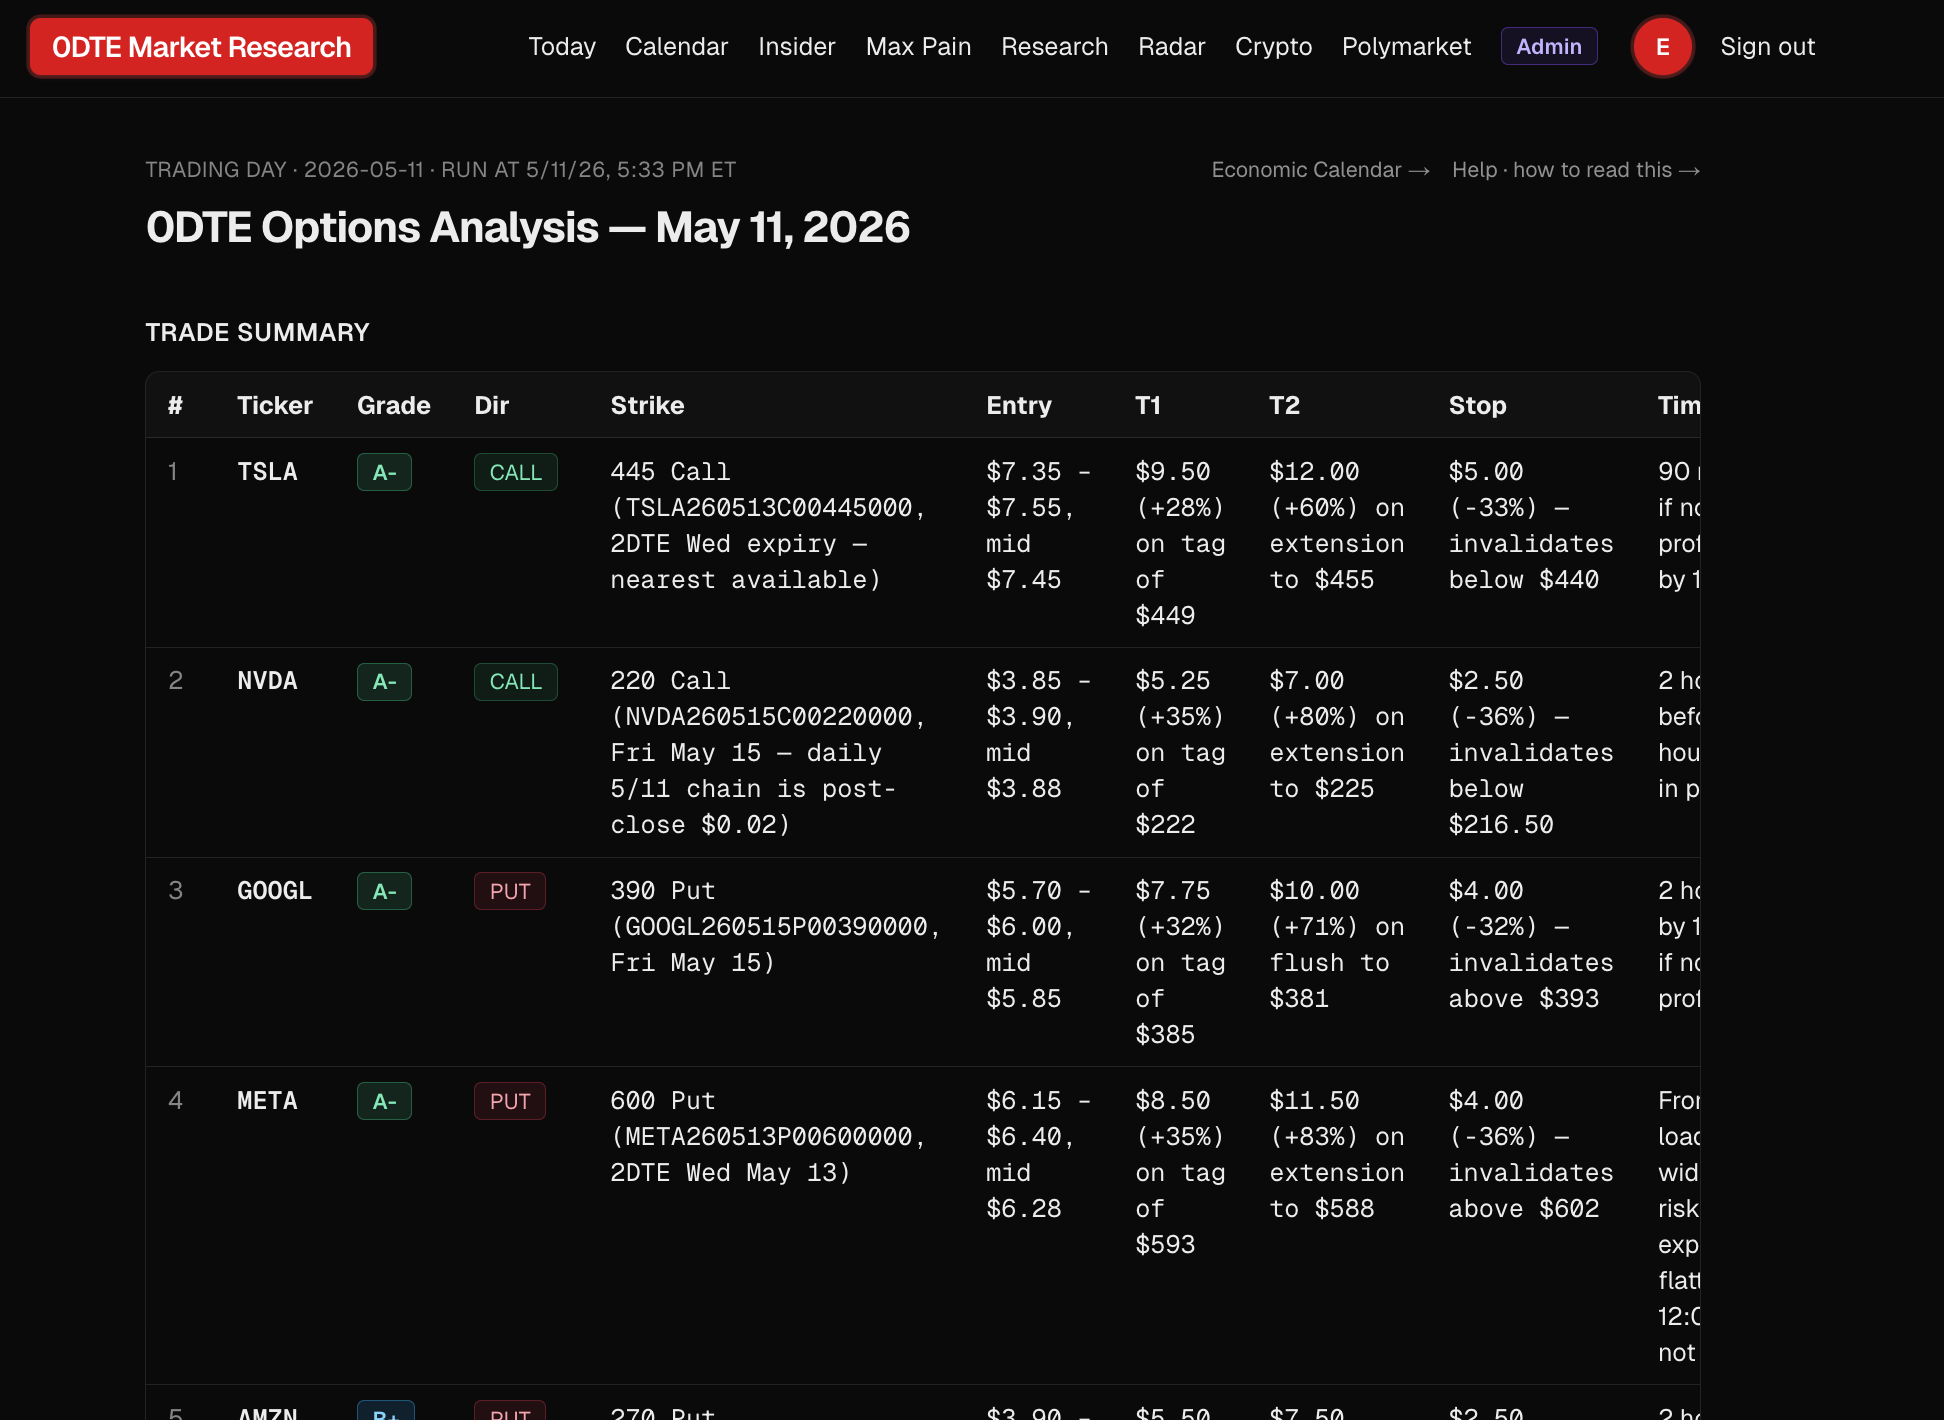Open the Calendar nav item
Viewport: 1944px width, 1420px height.
coord(677,47)
